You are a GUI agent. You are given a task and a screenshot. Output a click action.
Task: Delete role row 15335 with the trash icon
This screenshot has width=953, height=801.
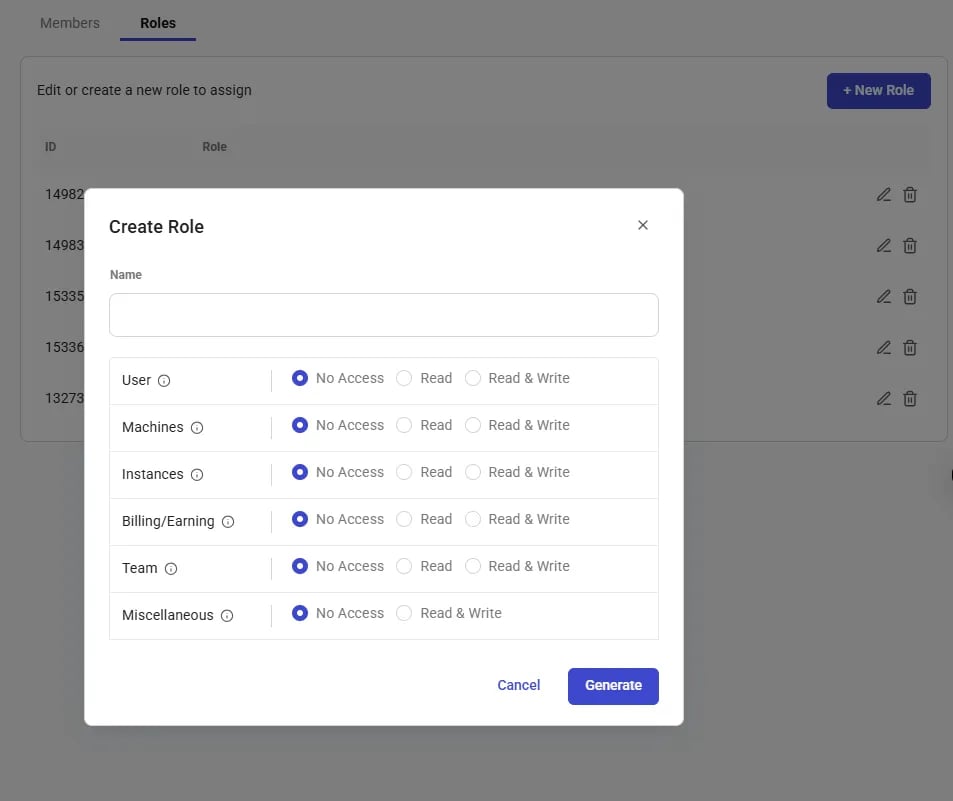(910, 297)
